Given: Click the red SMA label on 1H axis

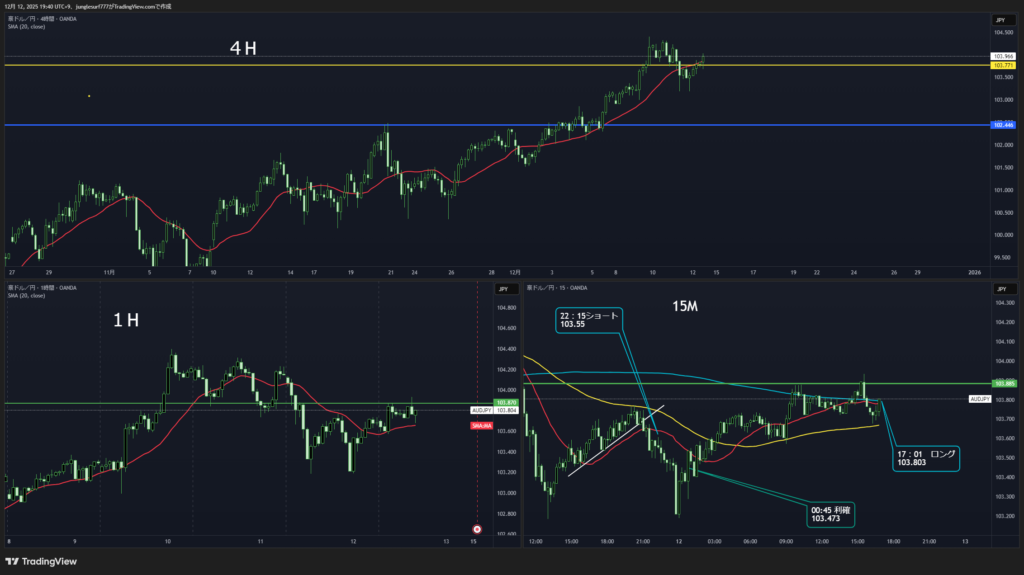Looking at the screenshot, I should (x=480, y=425).
